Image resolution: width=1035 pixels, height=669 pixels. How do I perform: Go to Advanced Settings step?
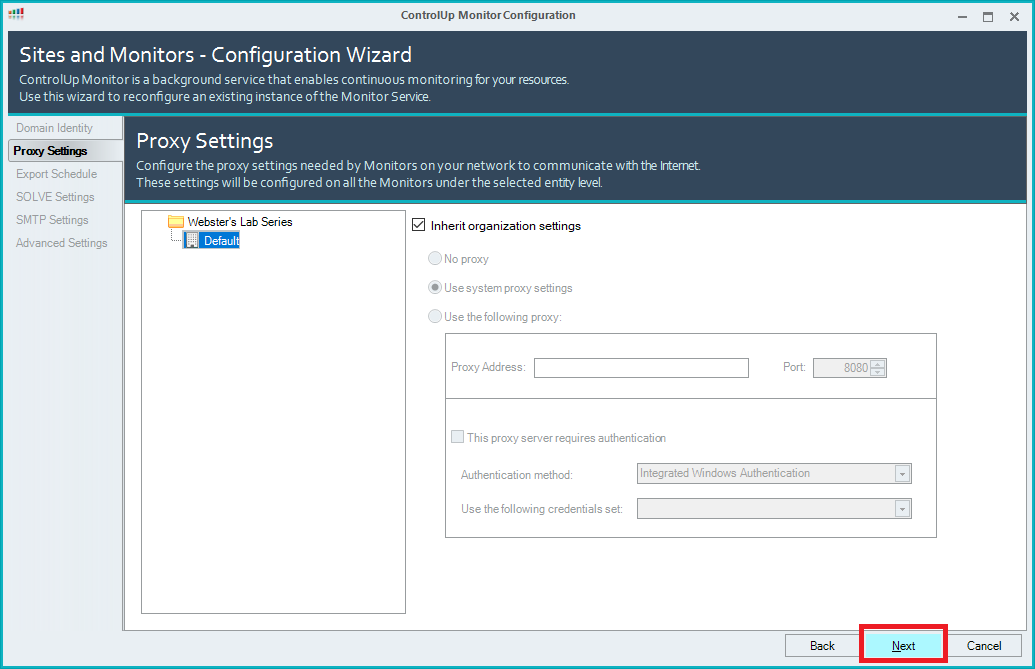click(x=61, y=243)
